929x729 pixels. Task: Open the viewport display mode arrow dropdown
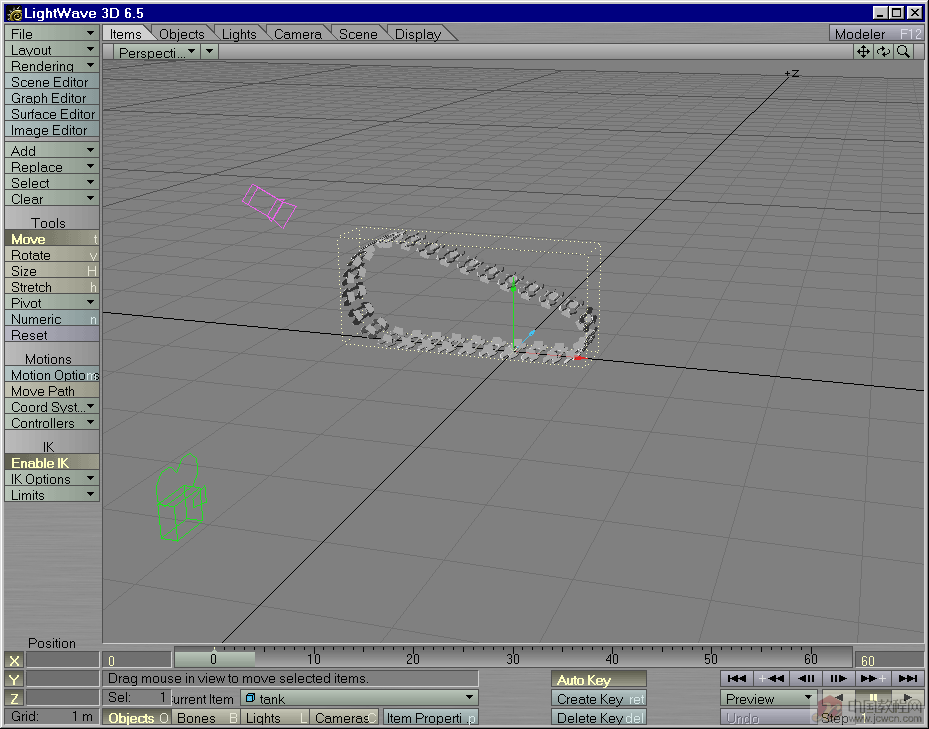pos(210,52)
